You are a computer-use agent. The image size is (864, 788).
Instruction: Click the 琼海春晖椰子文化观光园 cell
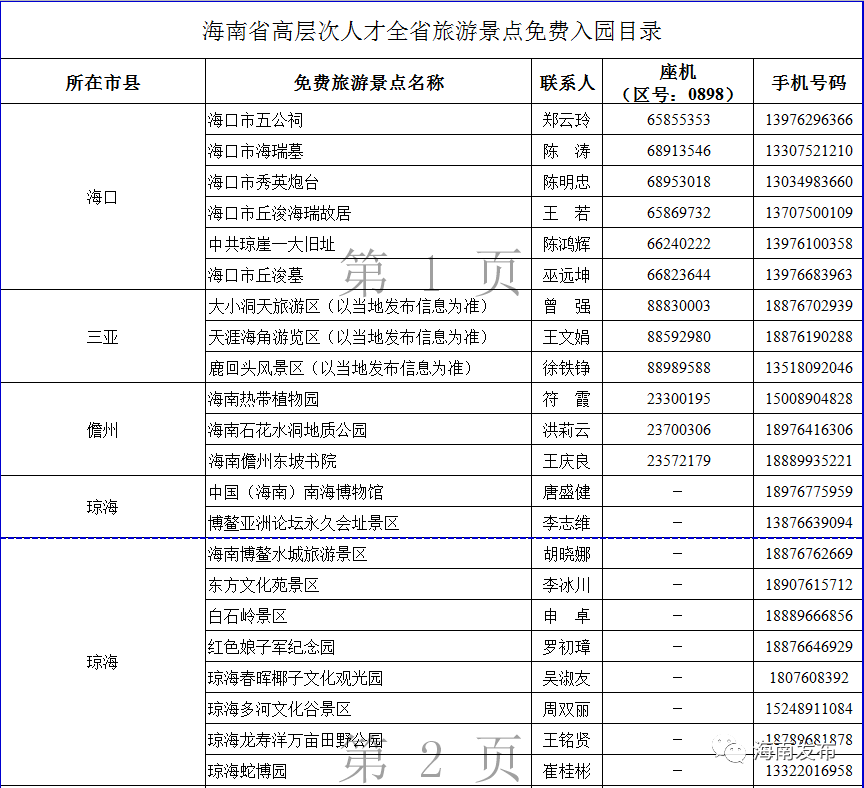369,677
